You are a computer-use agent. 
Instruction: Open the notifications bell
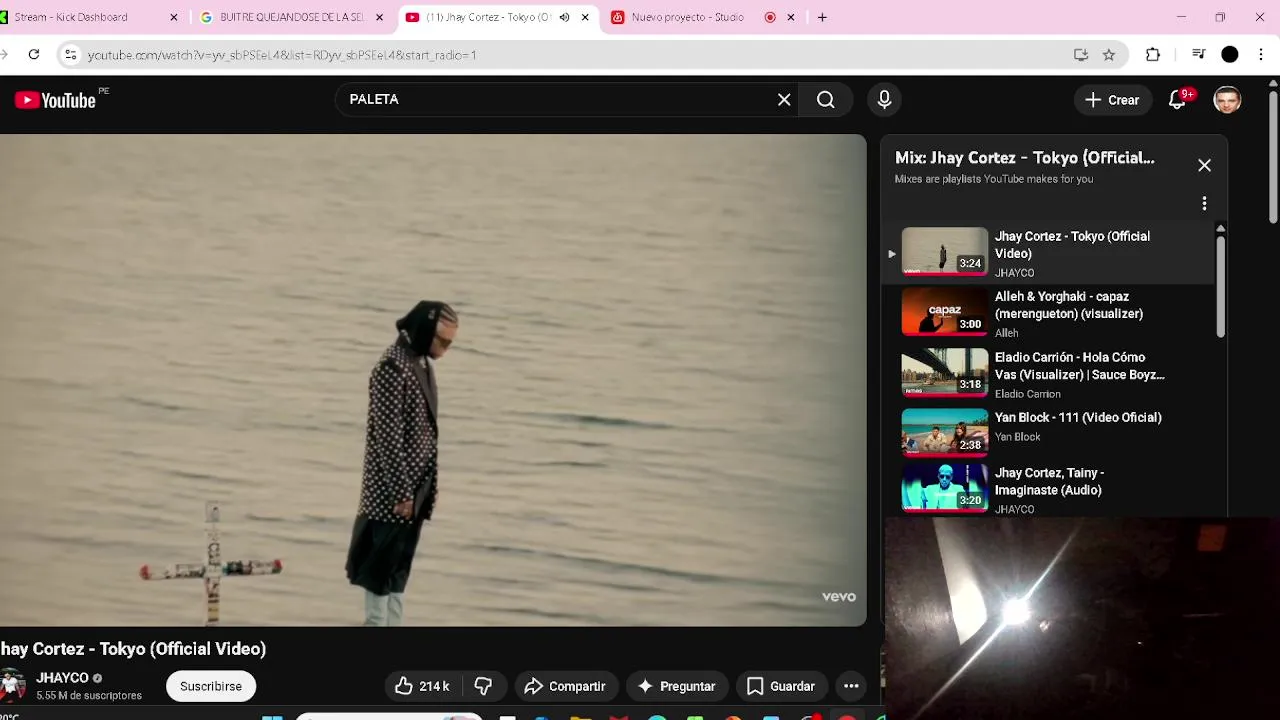click(1178, 100)
